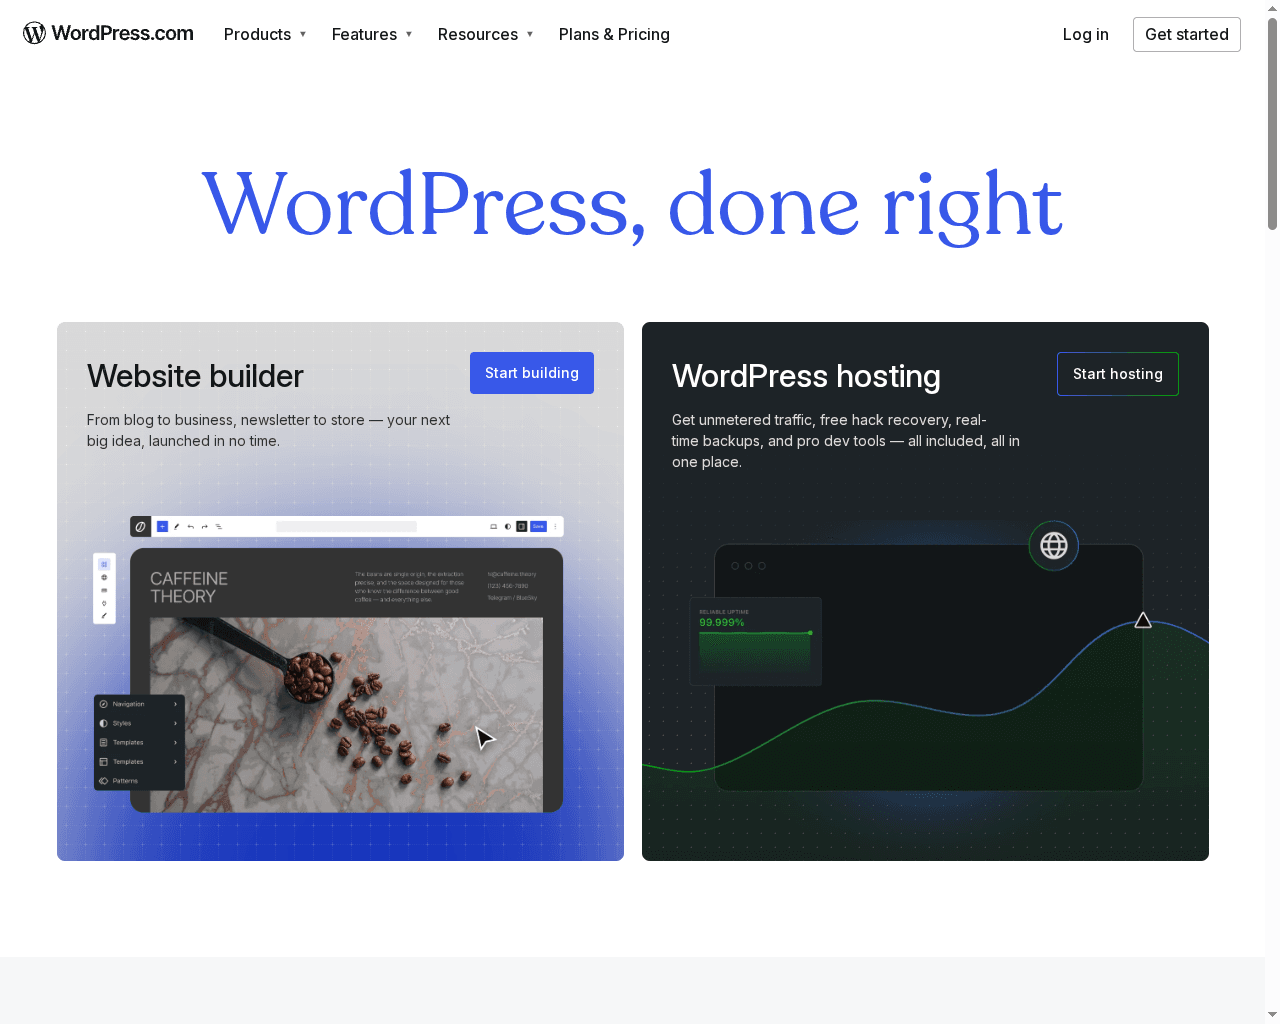1280x1024 pixels.
Task: Open the list view icon
Action: [219, 526]
